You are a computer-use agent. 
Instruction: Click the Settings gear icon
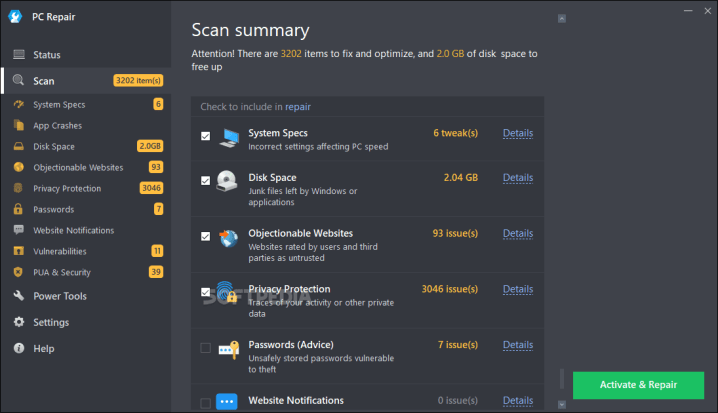pos(19,322)
